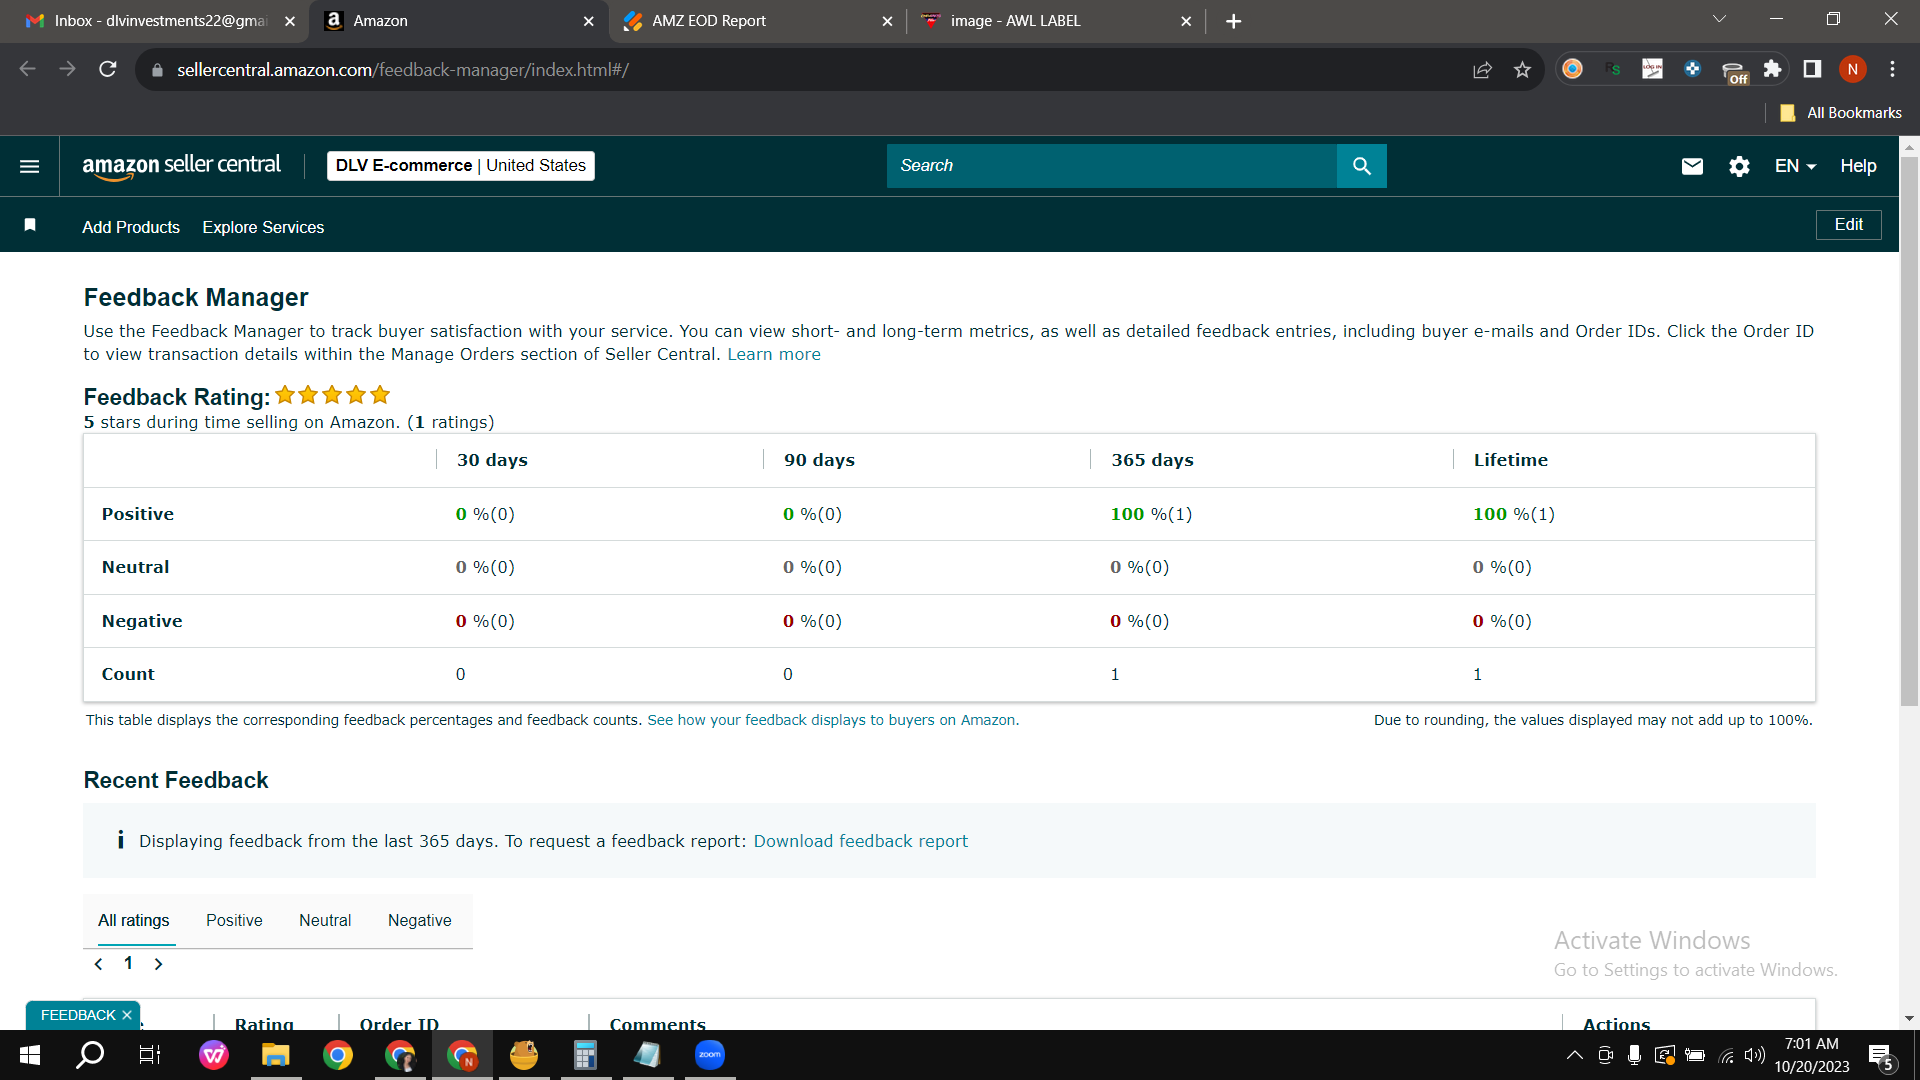Expand the tab search chevron
This screenshot has height=1080, width=1920.
[1719, 19]
